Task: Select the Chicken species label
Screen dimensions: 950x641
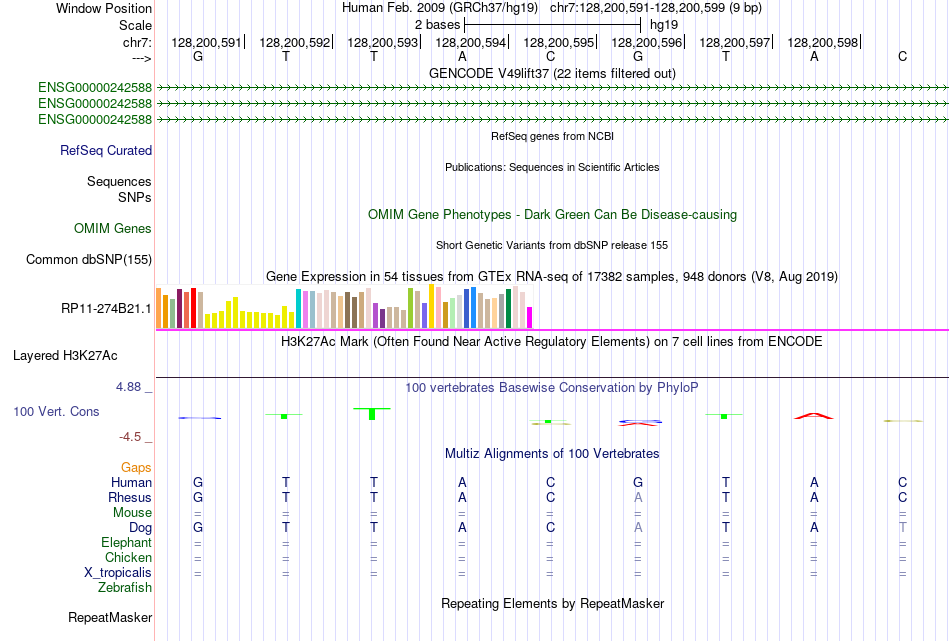Action: click(x=128, y=557)
